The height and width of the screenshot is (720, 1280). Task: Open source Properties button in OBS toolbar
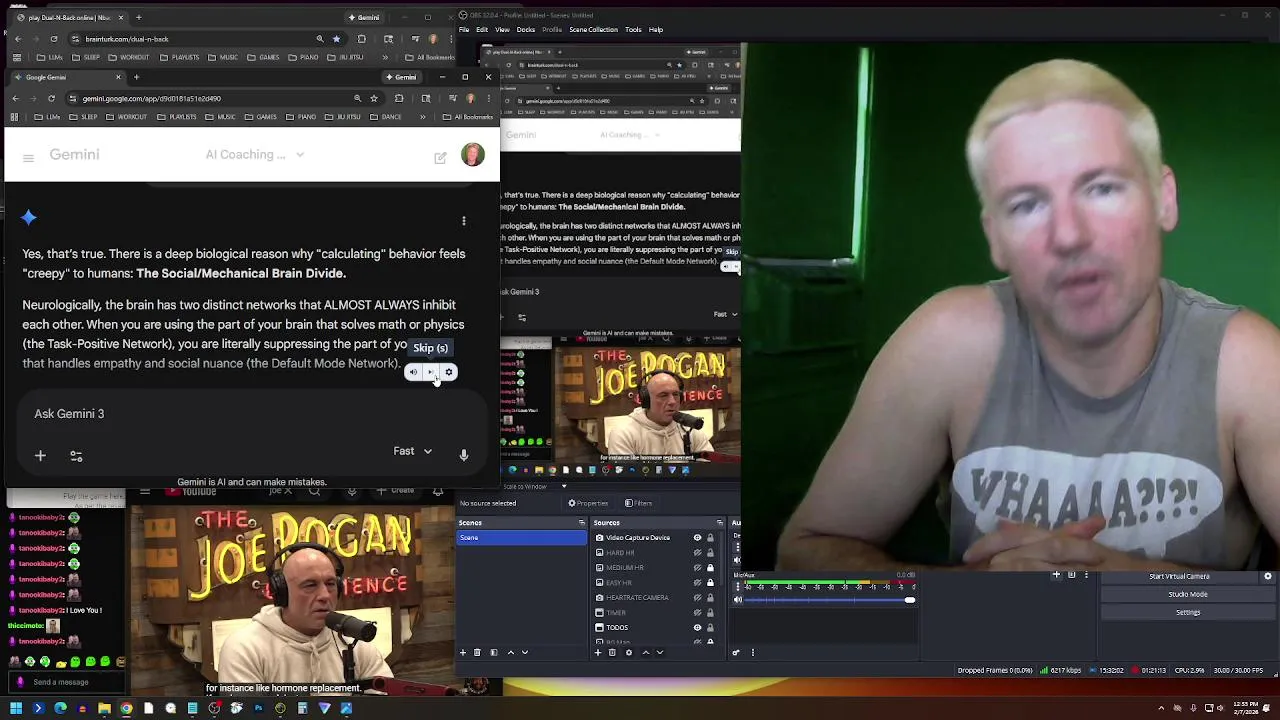[x=588, y=503]
